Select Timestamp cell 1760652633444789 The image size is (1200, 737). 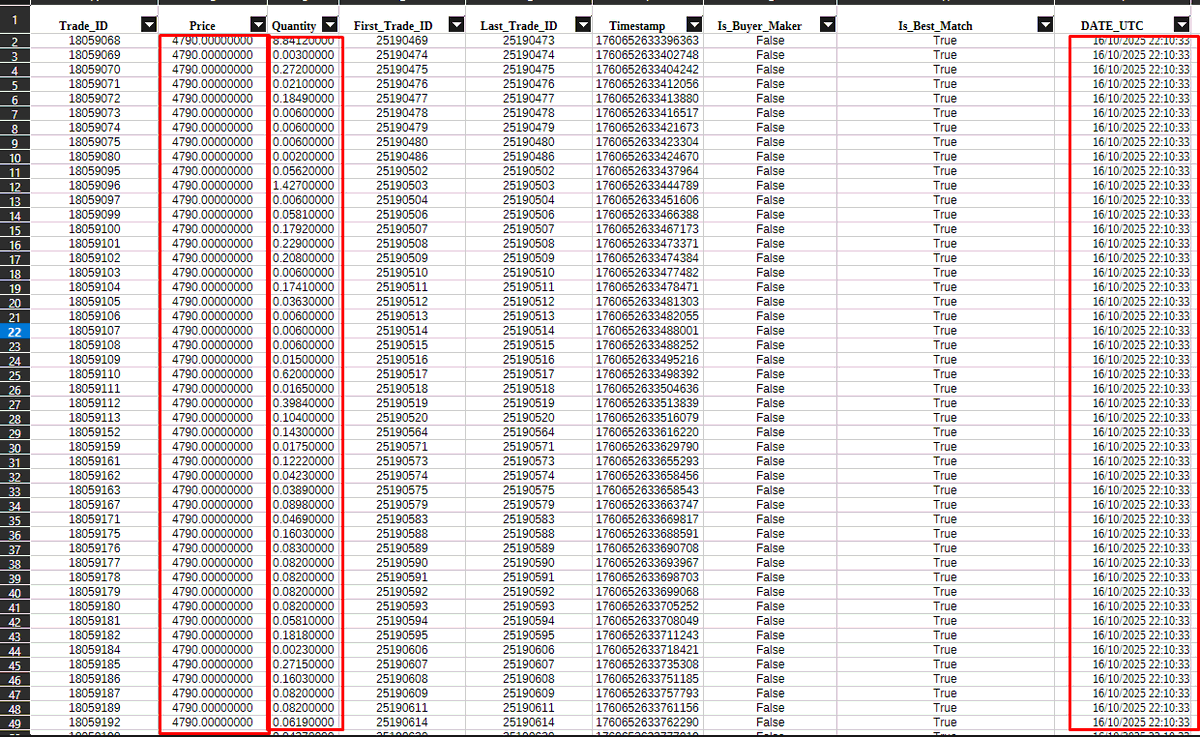click(x=647, y=185)
